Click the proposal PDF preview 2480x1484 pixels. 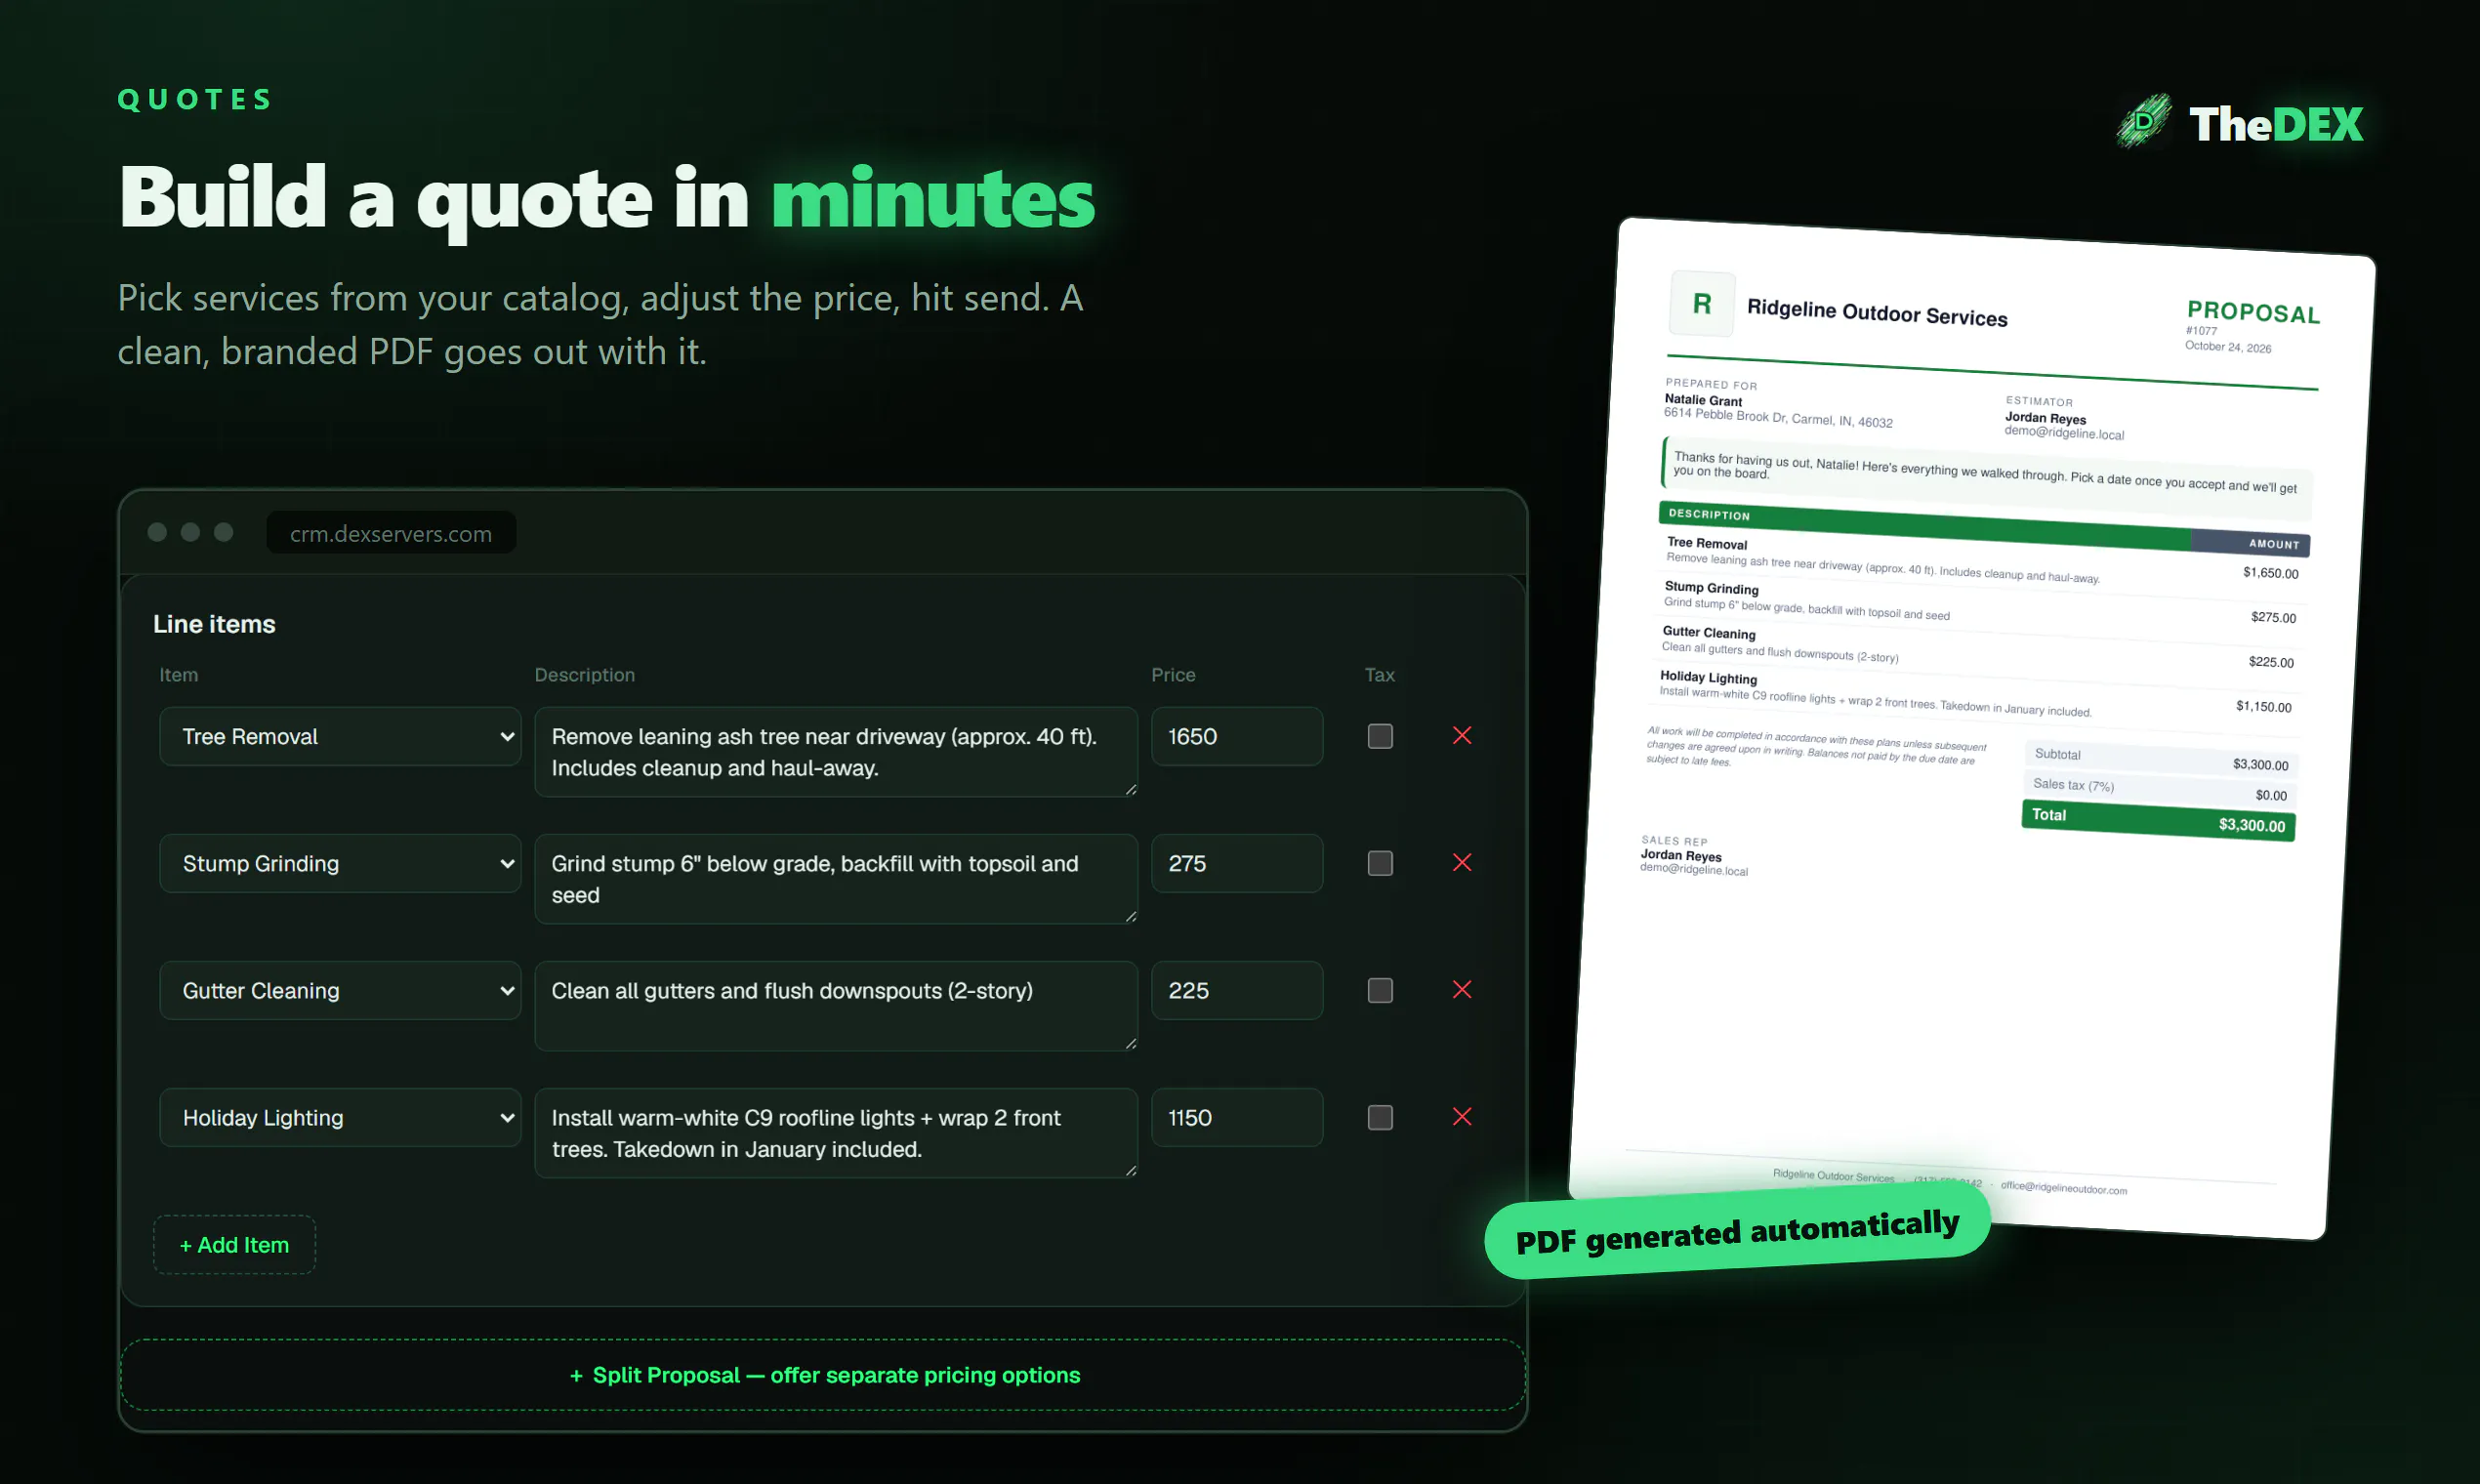1971,728
